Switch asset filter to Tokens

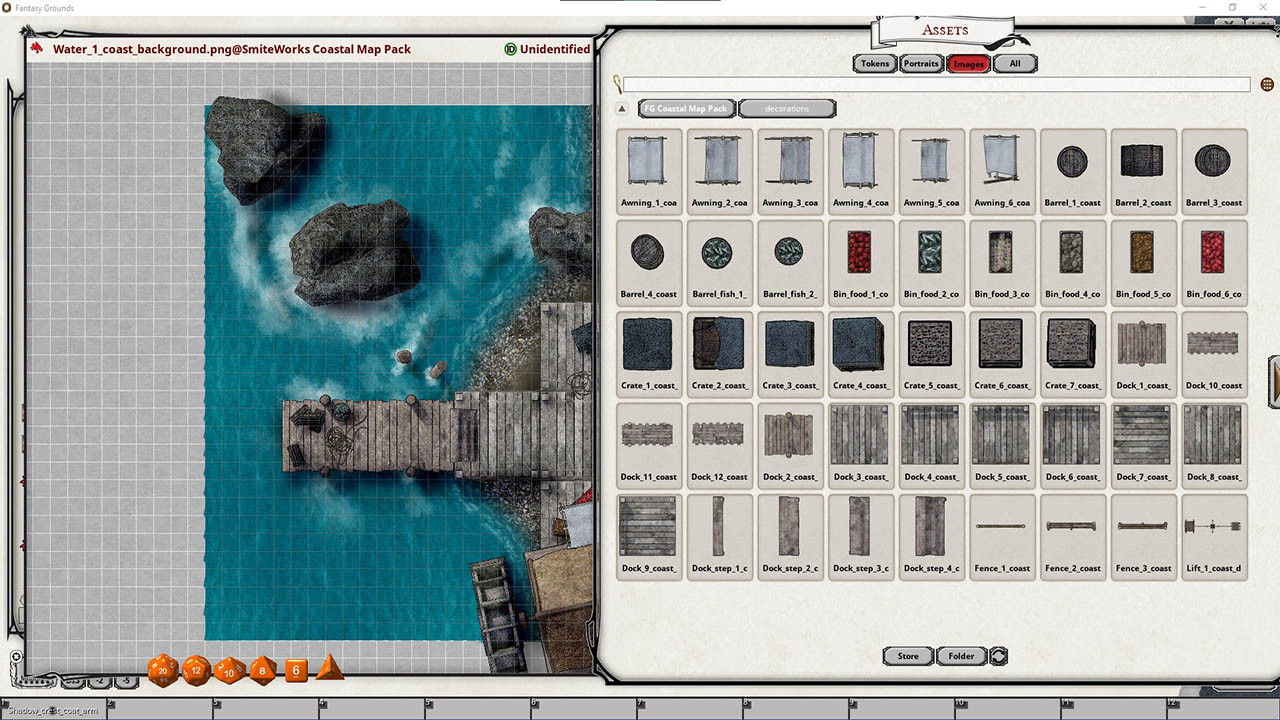point(875,64)
